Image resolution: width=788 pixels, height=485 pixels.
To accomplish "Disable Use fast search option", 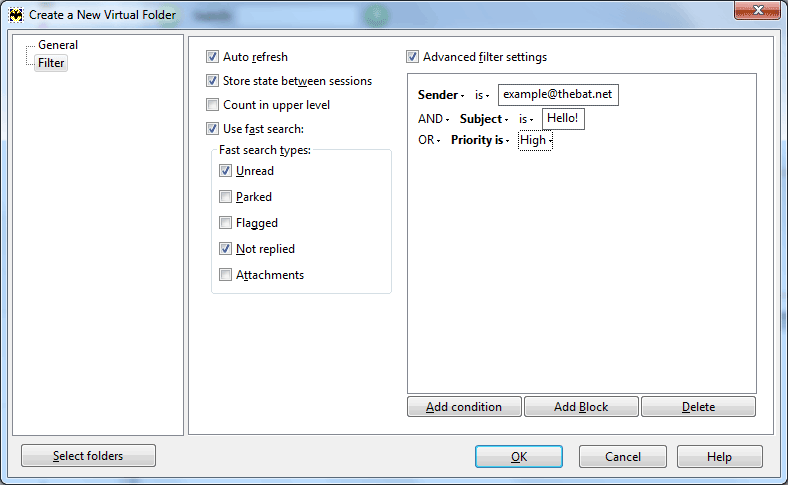I will point(213,129).
